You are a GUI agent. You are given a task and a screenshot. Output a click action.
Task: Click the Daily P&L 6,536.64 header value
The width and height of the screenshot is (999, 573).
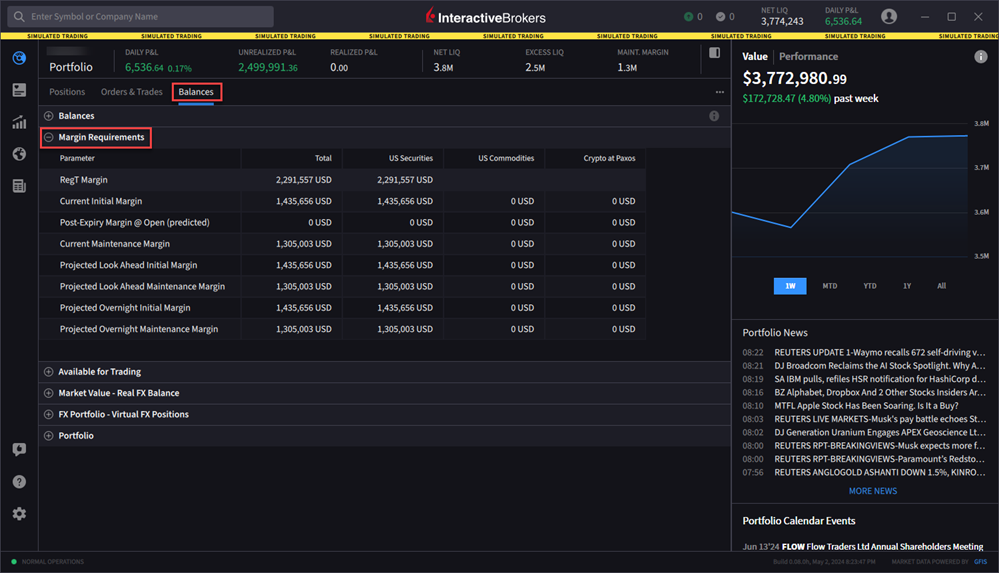[x=844, y=21]
